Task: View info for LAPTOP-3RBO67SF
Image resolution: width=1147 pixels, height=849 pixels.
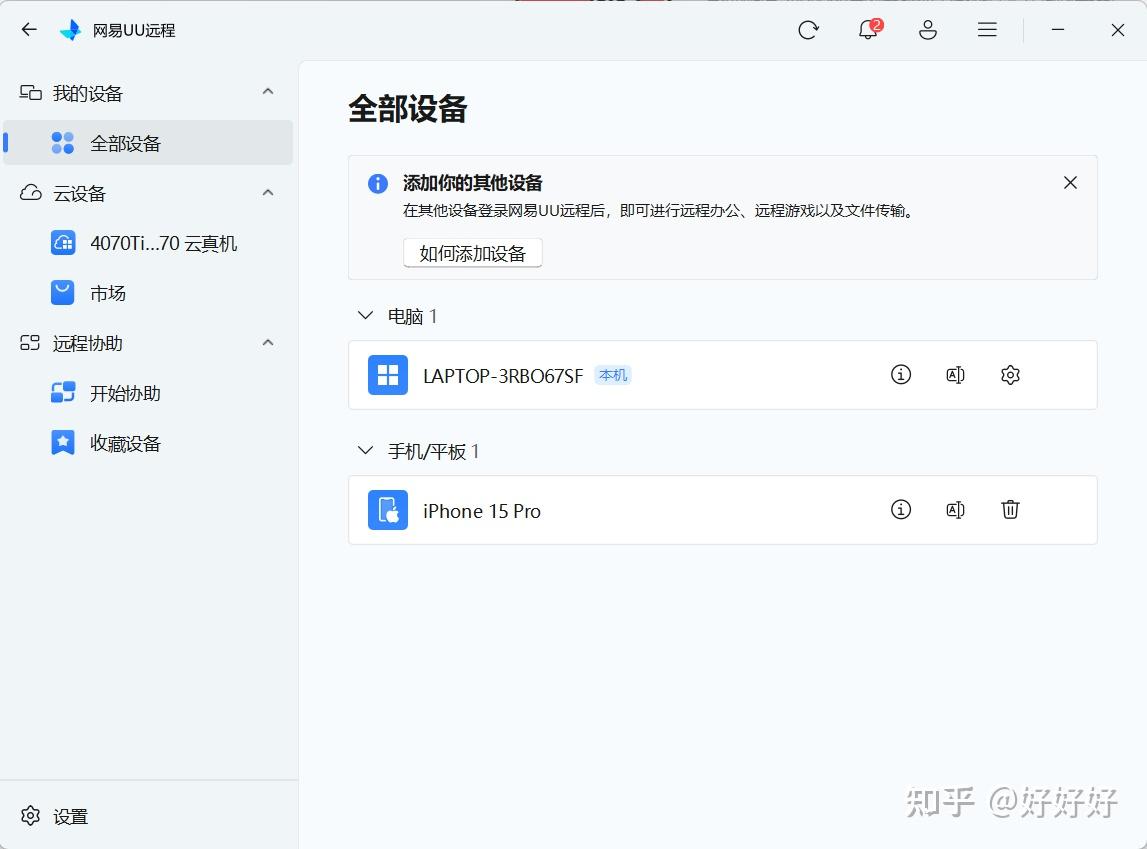Action: 900,375
